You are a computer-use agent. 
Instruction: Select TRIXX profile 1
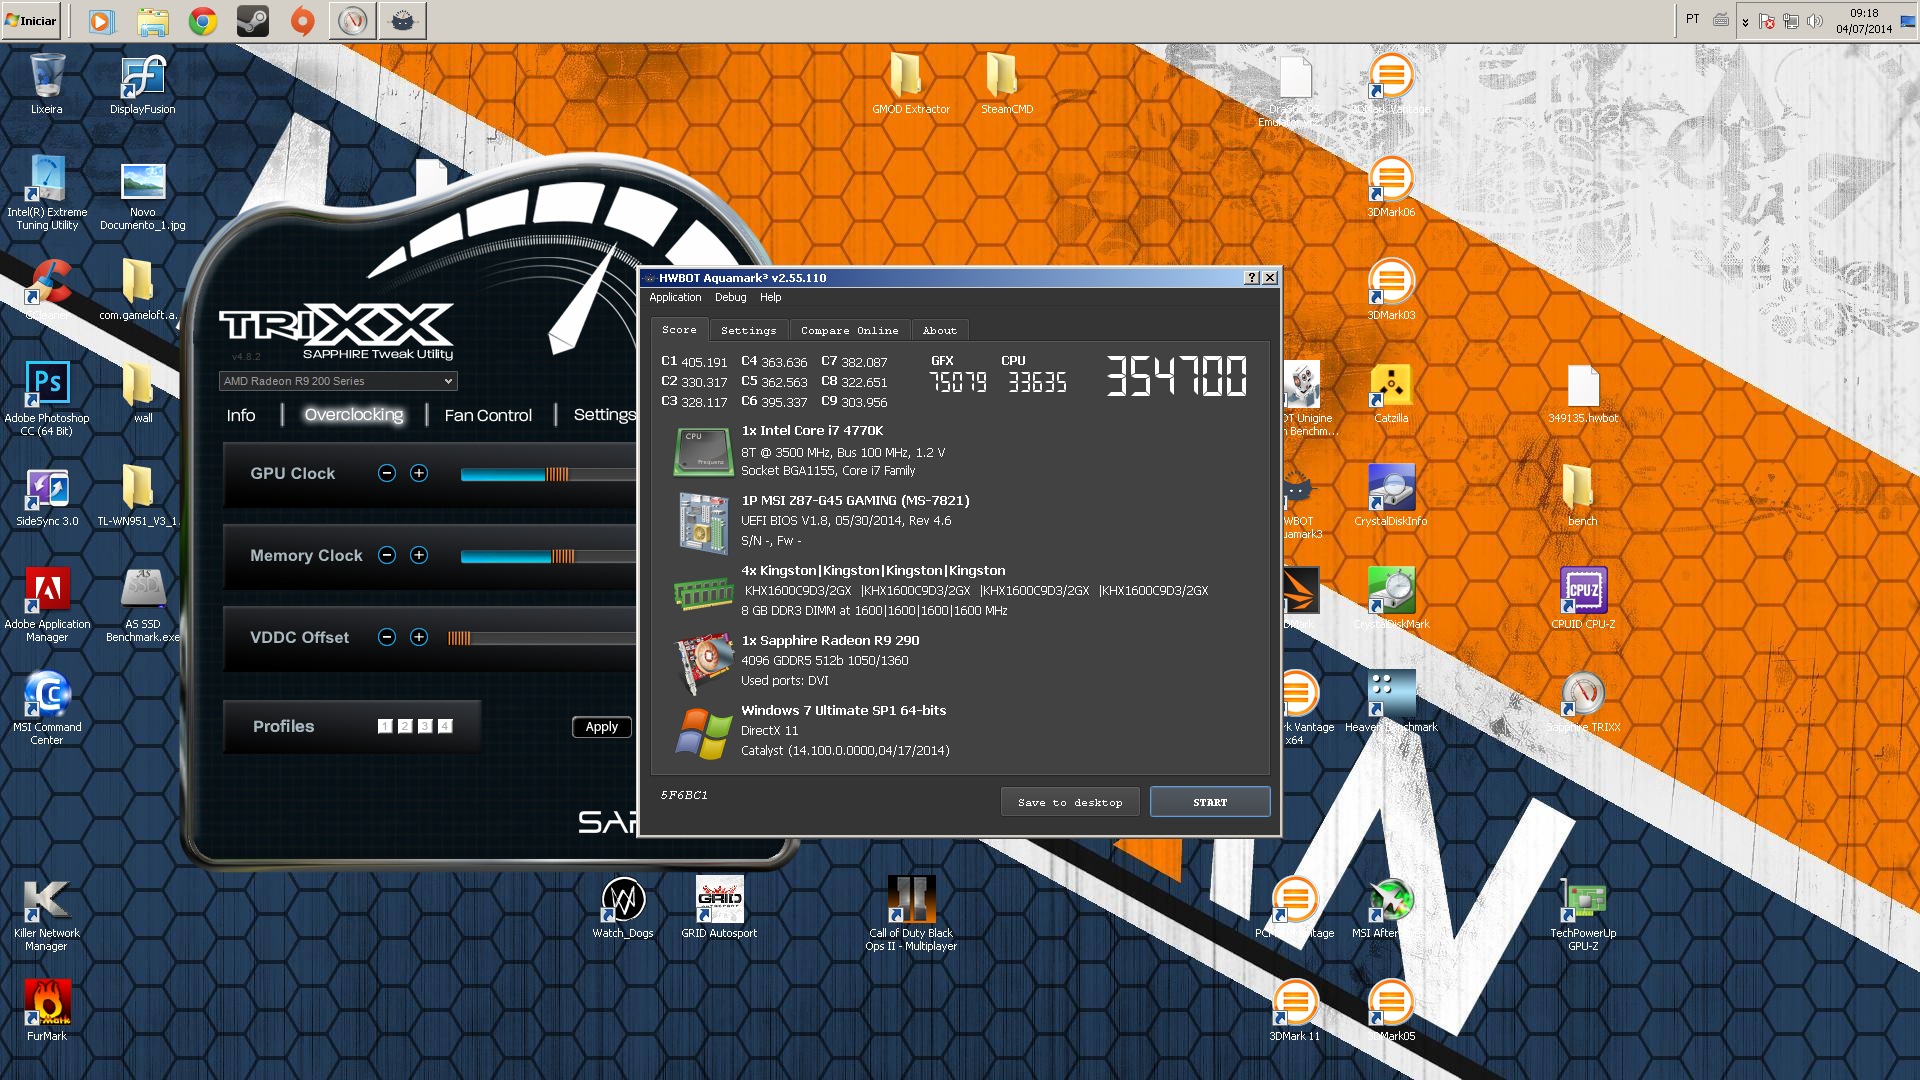[x=385, y=726]
